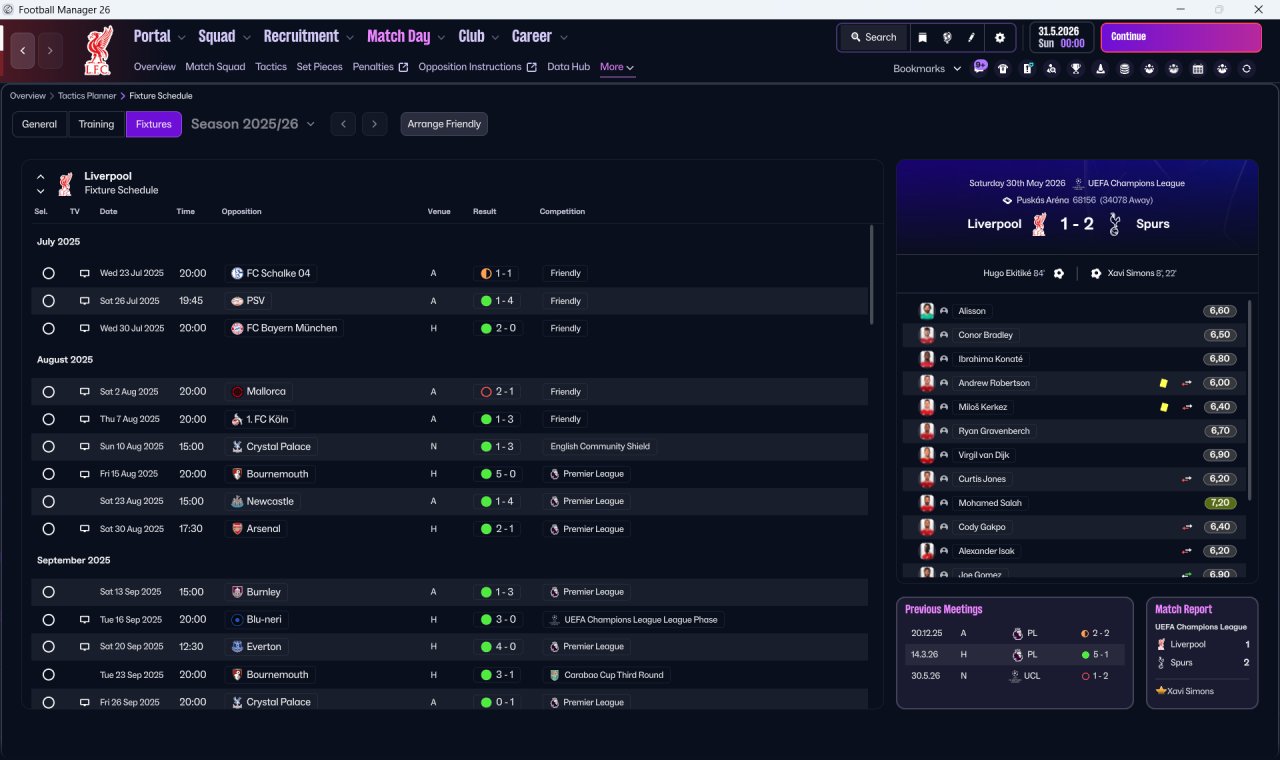Switch to the General tab
The image size is (1280, 760).
(40, 124)
